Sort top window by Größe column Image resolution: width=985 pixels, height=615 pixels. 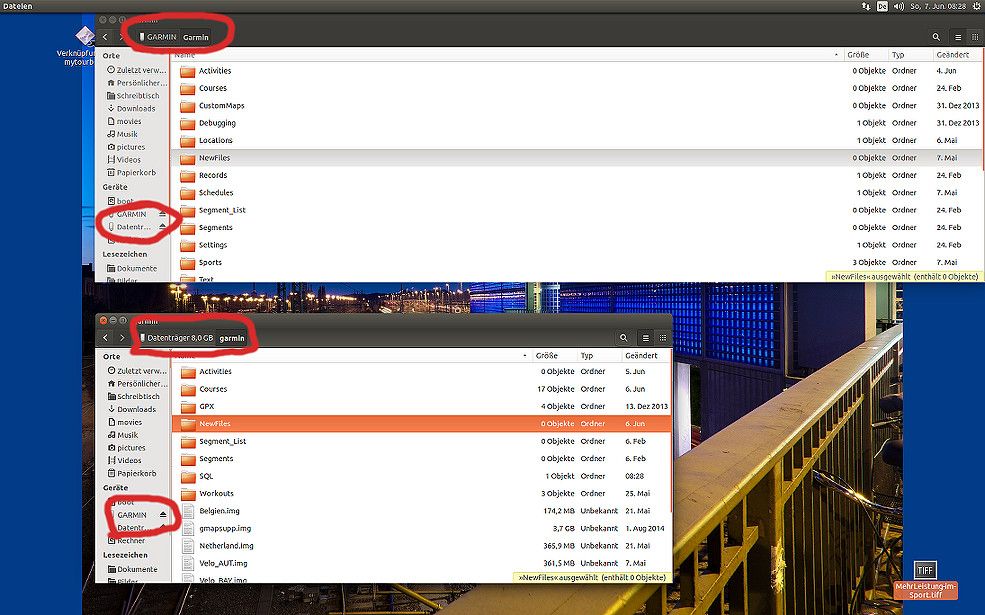[x=859, y=54]
